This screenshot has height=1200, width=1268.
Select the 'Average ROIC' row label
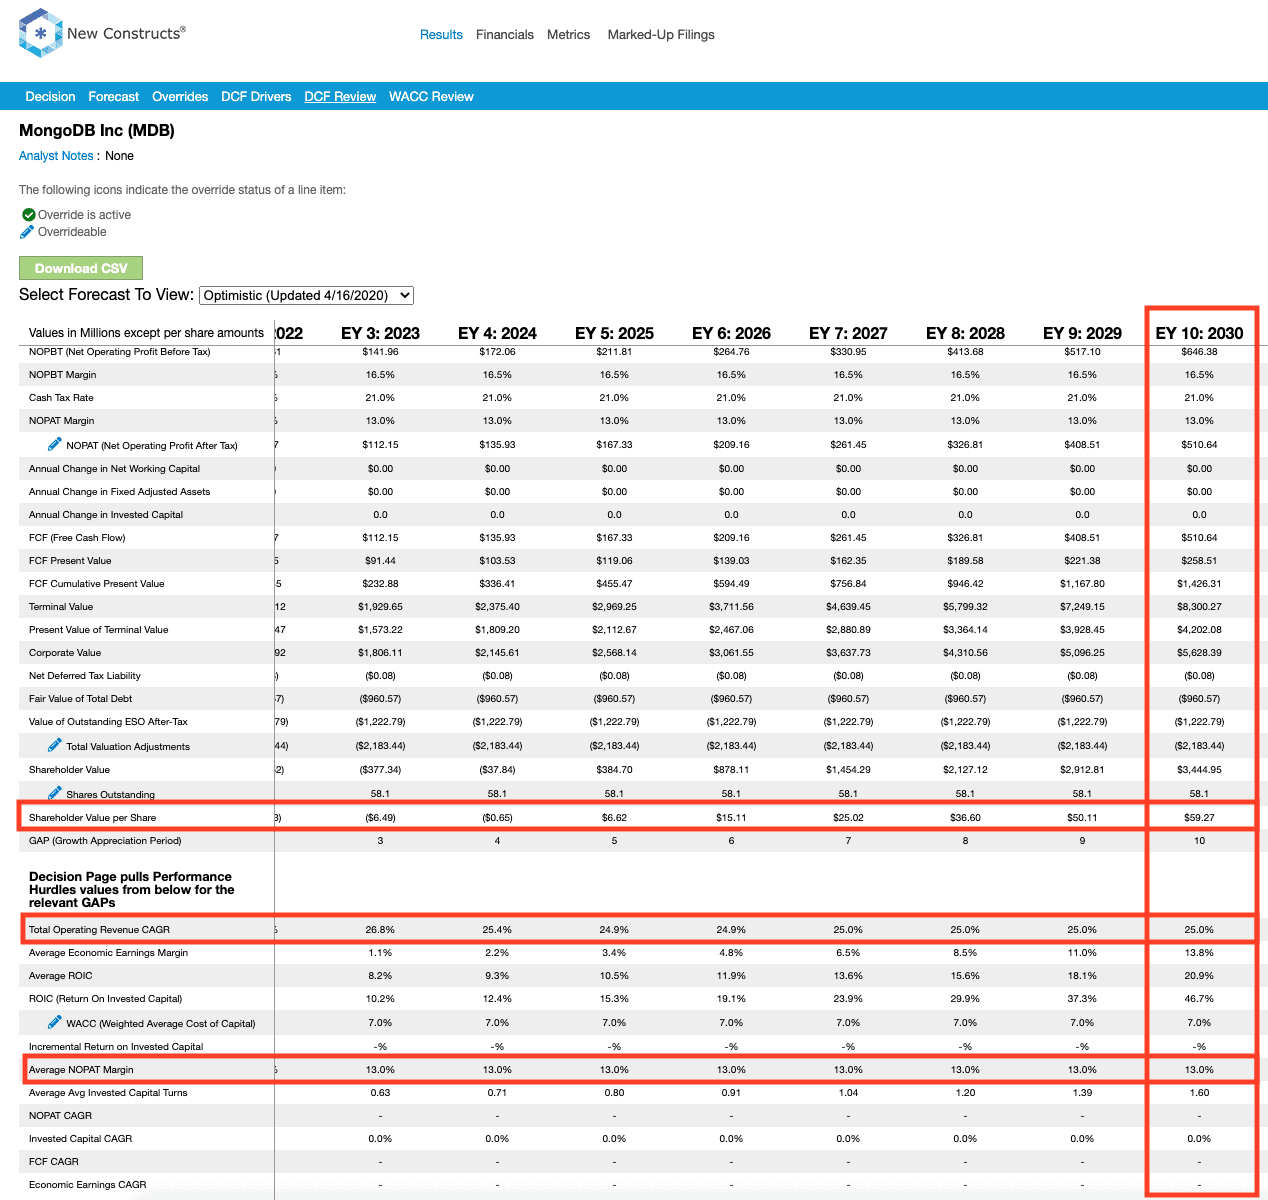61,976
